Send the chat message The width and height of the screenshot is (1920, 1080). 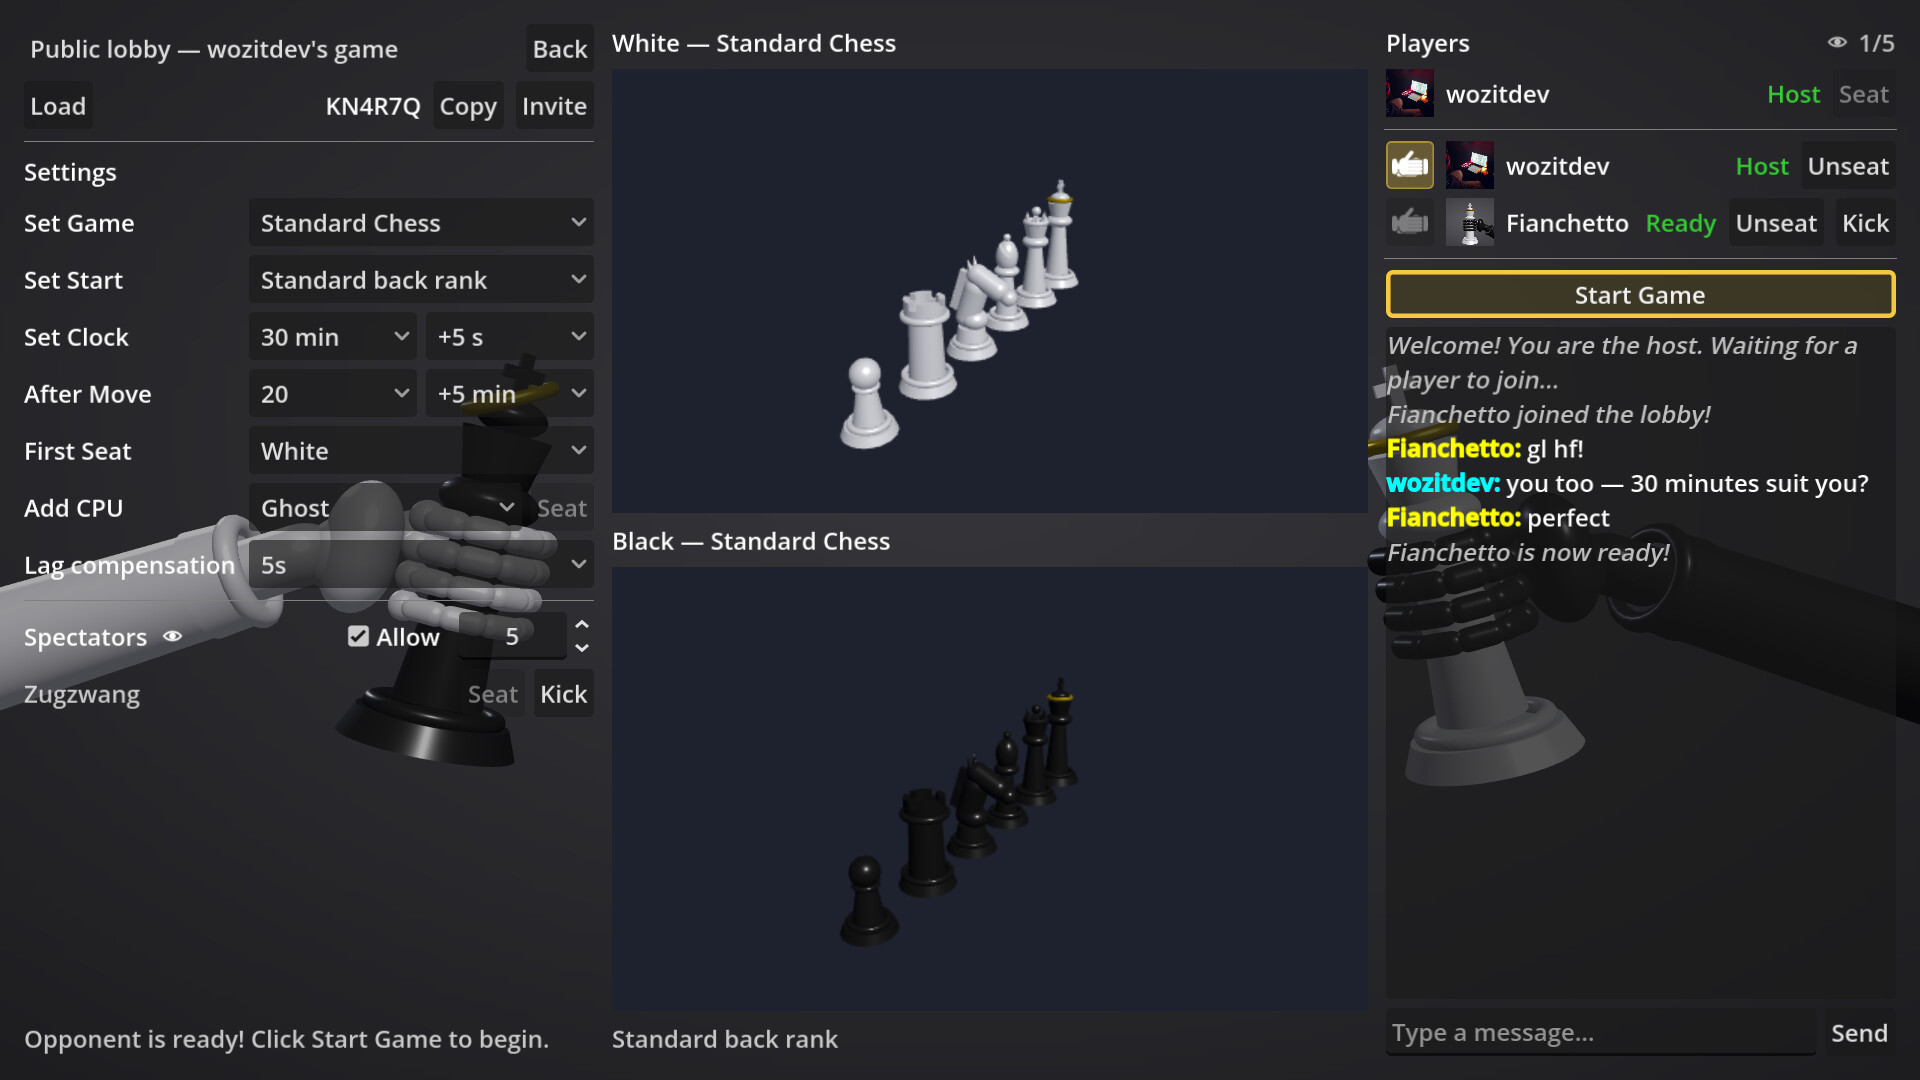[1859, 1033]
